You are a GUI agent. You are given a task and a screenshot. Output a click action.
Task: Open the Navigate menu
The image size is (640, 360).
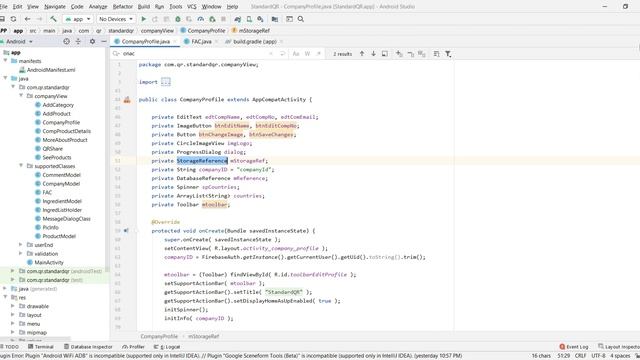coord(55,7)
